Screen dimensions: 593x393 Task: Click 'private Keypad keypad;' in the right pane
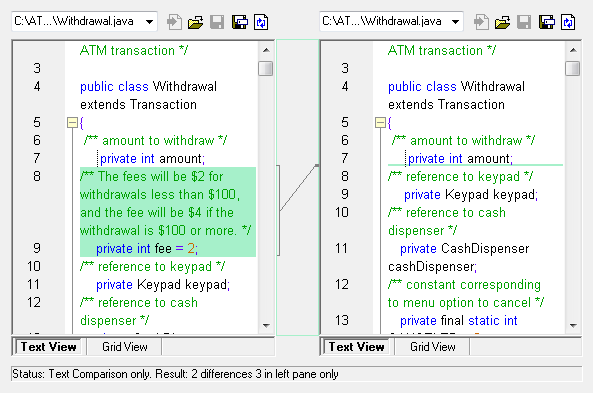point(471,194)
